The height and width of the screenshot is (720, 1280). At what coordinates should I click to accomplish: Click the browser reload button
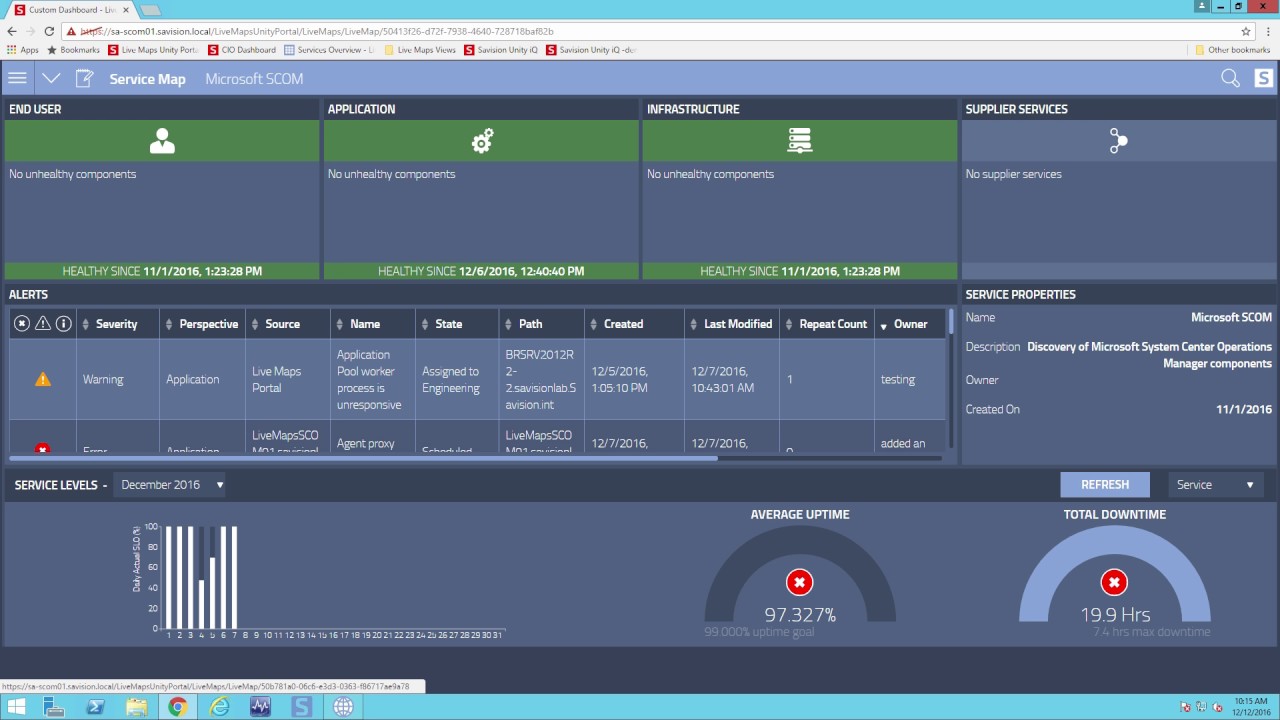(49, 31)
